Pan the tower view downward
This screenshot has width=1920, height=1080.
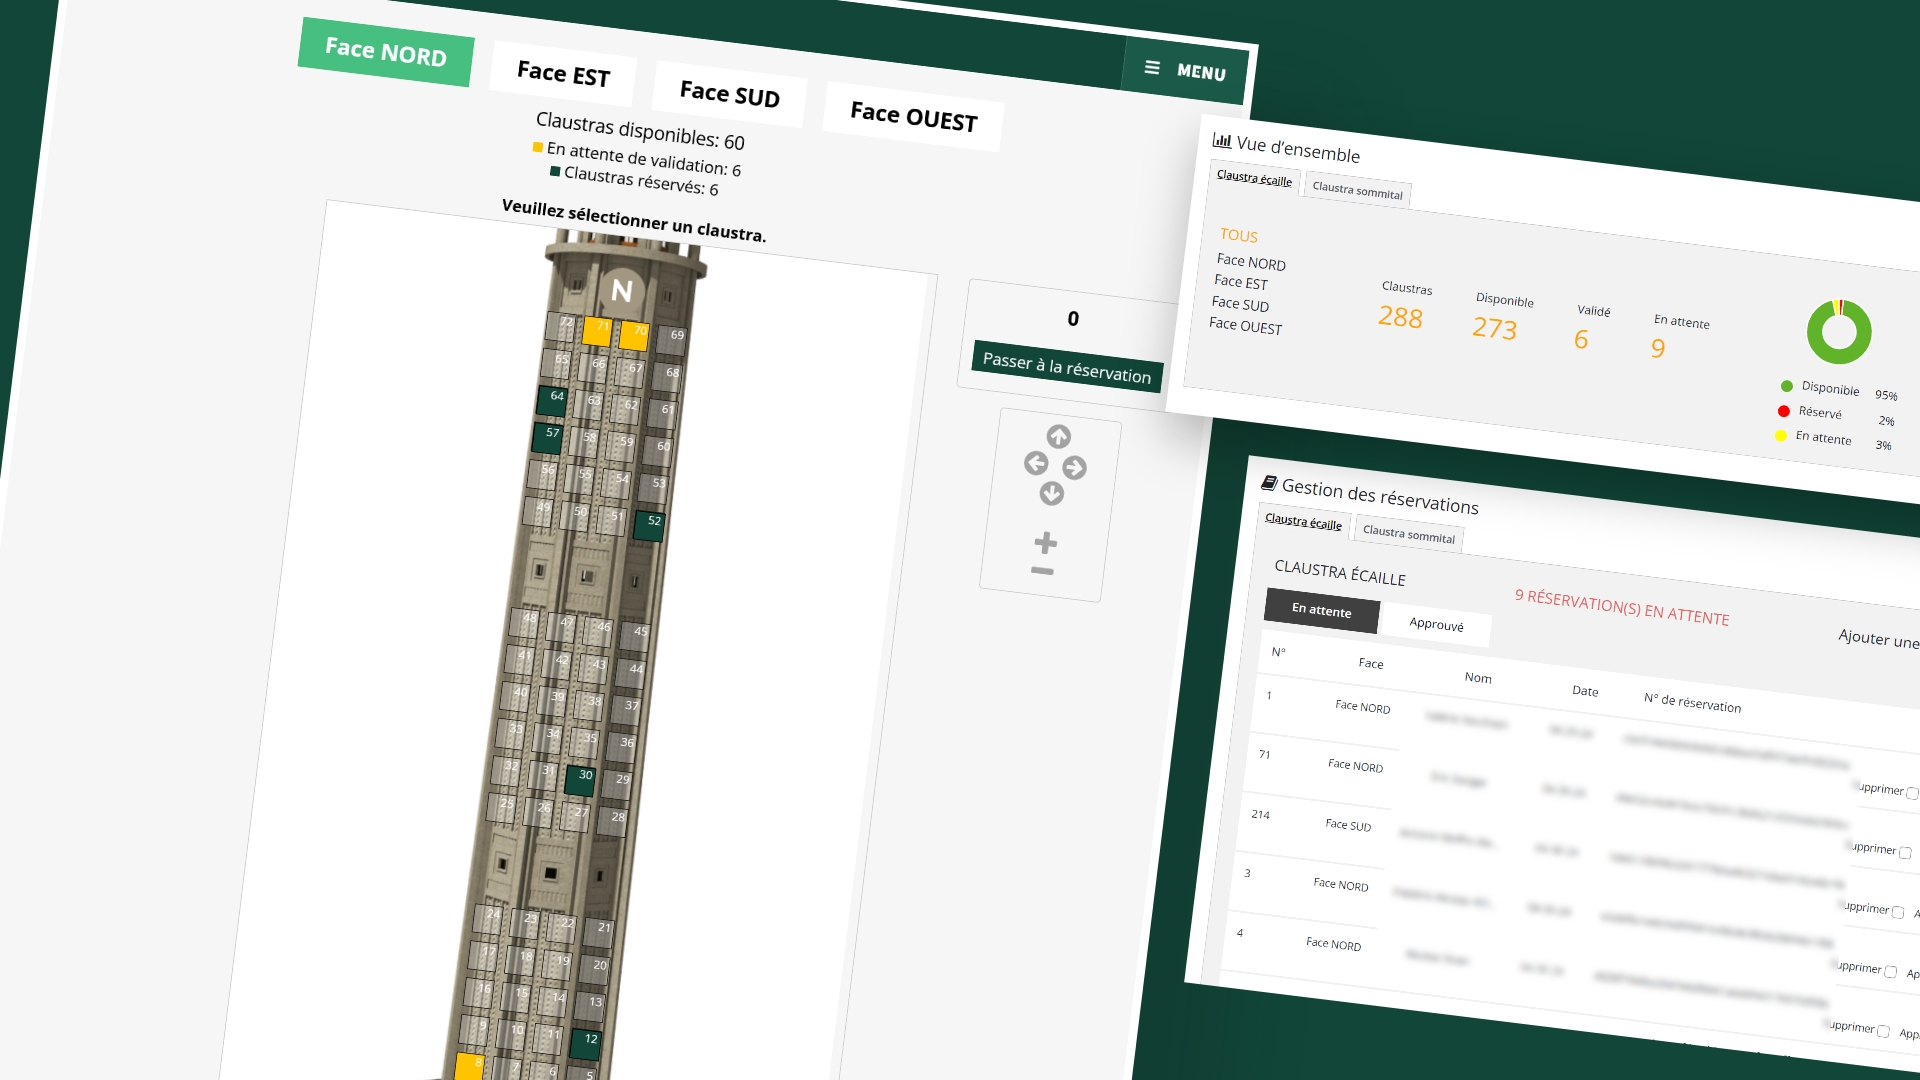[1051, 493]
